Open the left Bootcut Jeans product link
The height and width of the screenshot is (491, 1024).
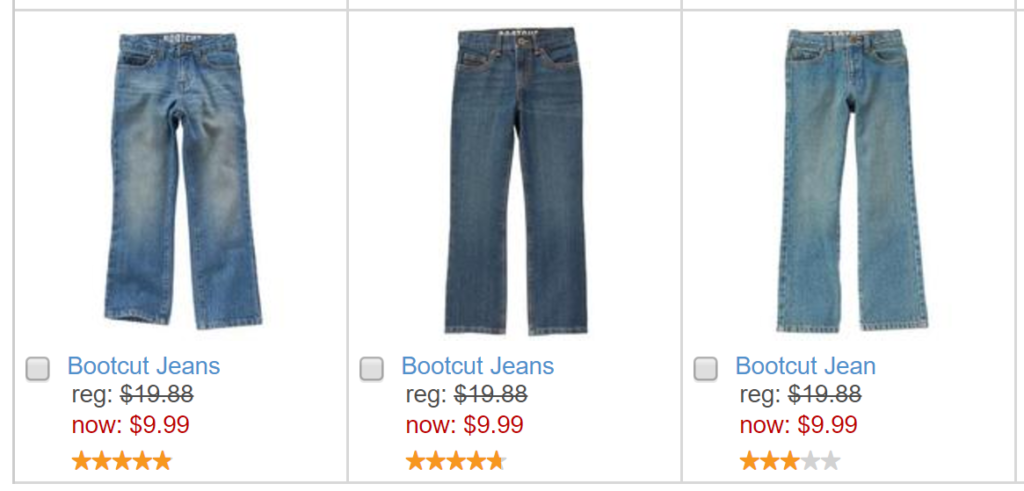144,366
